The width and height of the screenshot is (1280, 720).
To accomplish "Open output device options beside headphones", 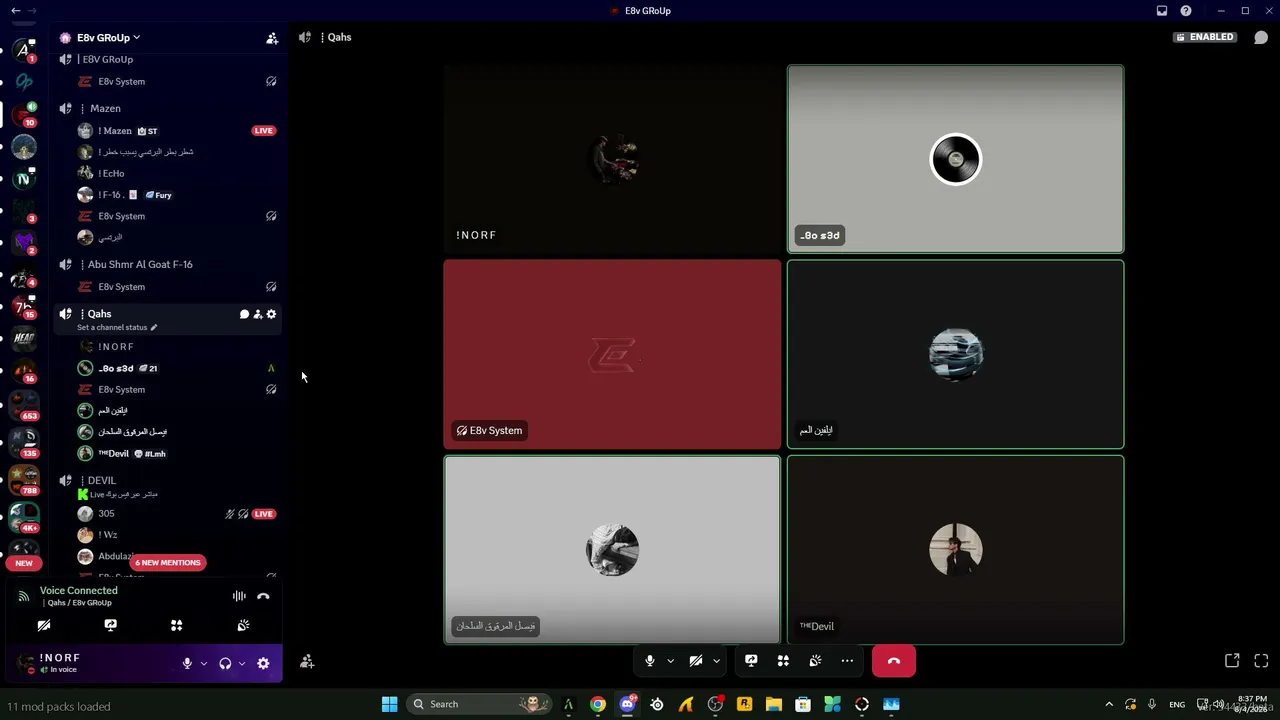I will [x=242, y=663].
